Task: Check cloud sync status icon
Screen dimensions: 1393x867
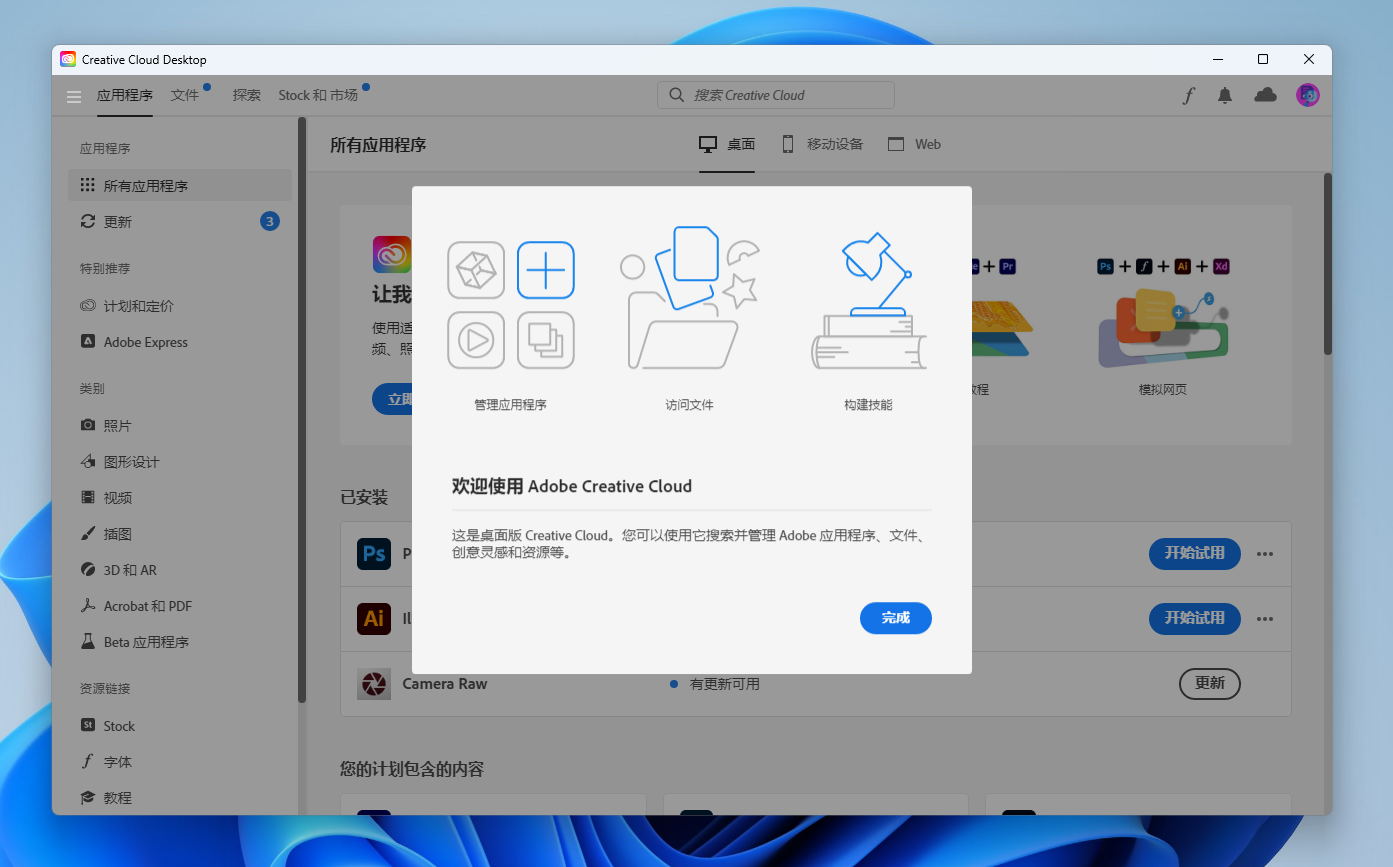Action: click(x=1266, y=95)
